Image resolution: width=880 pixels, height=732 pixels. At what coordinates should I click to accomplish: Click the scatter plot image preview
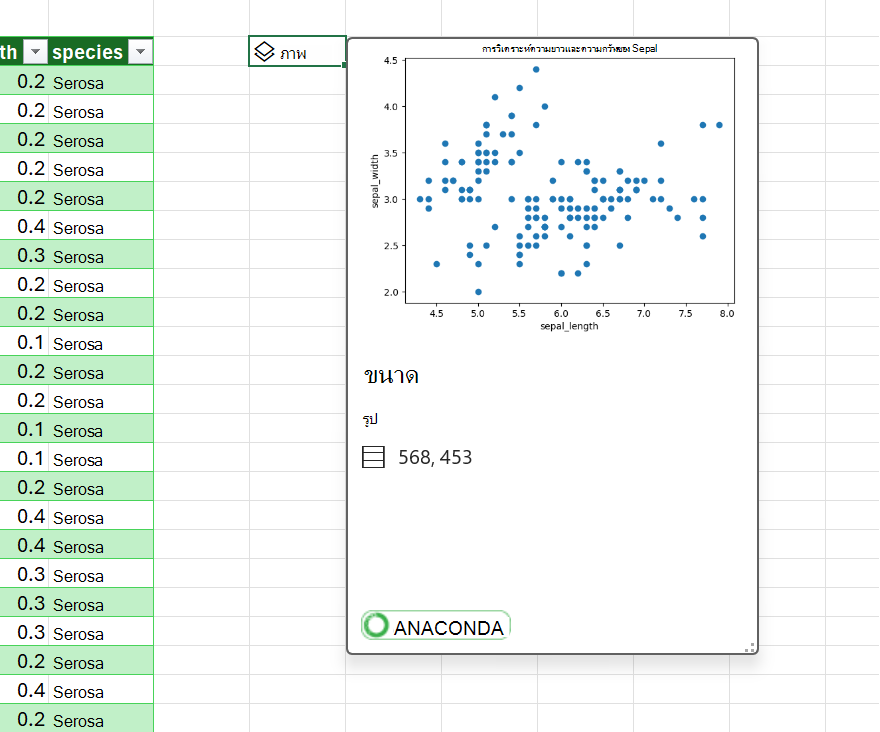coord(553,188)
